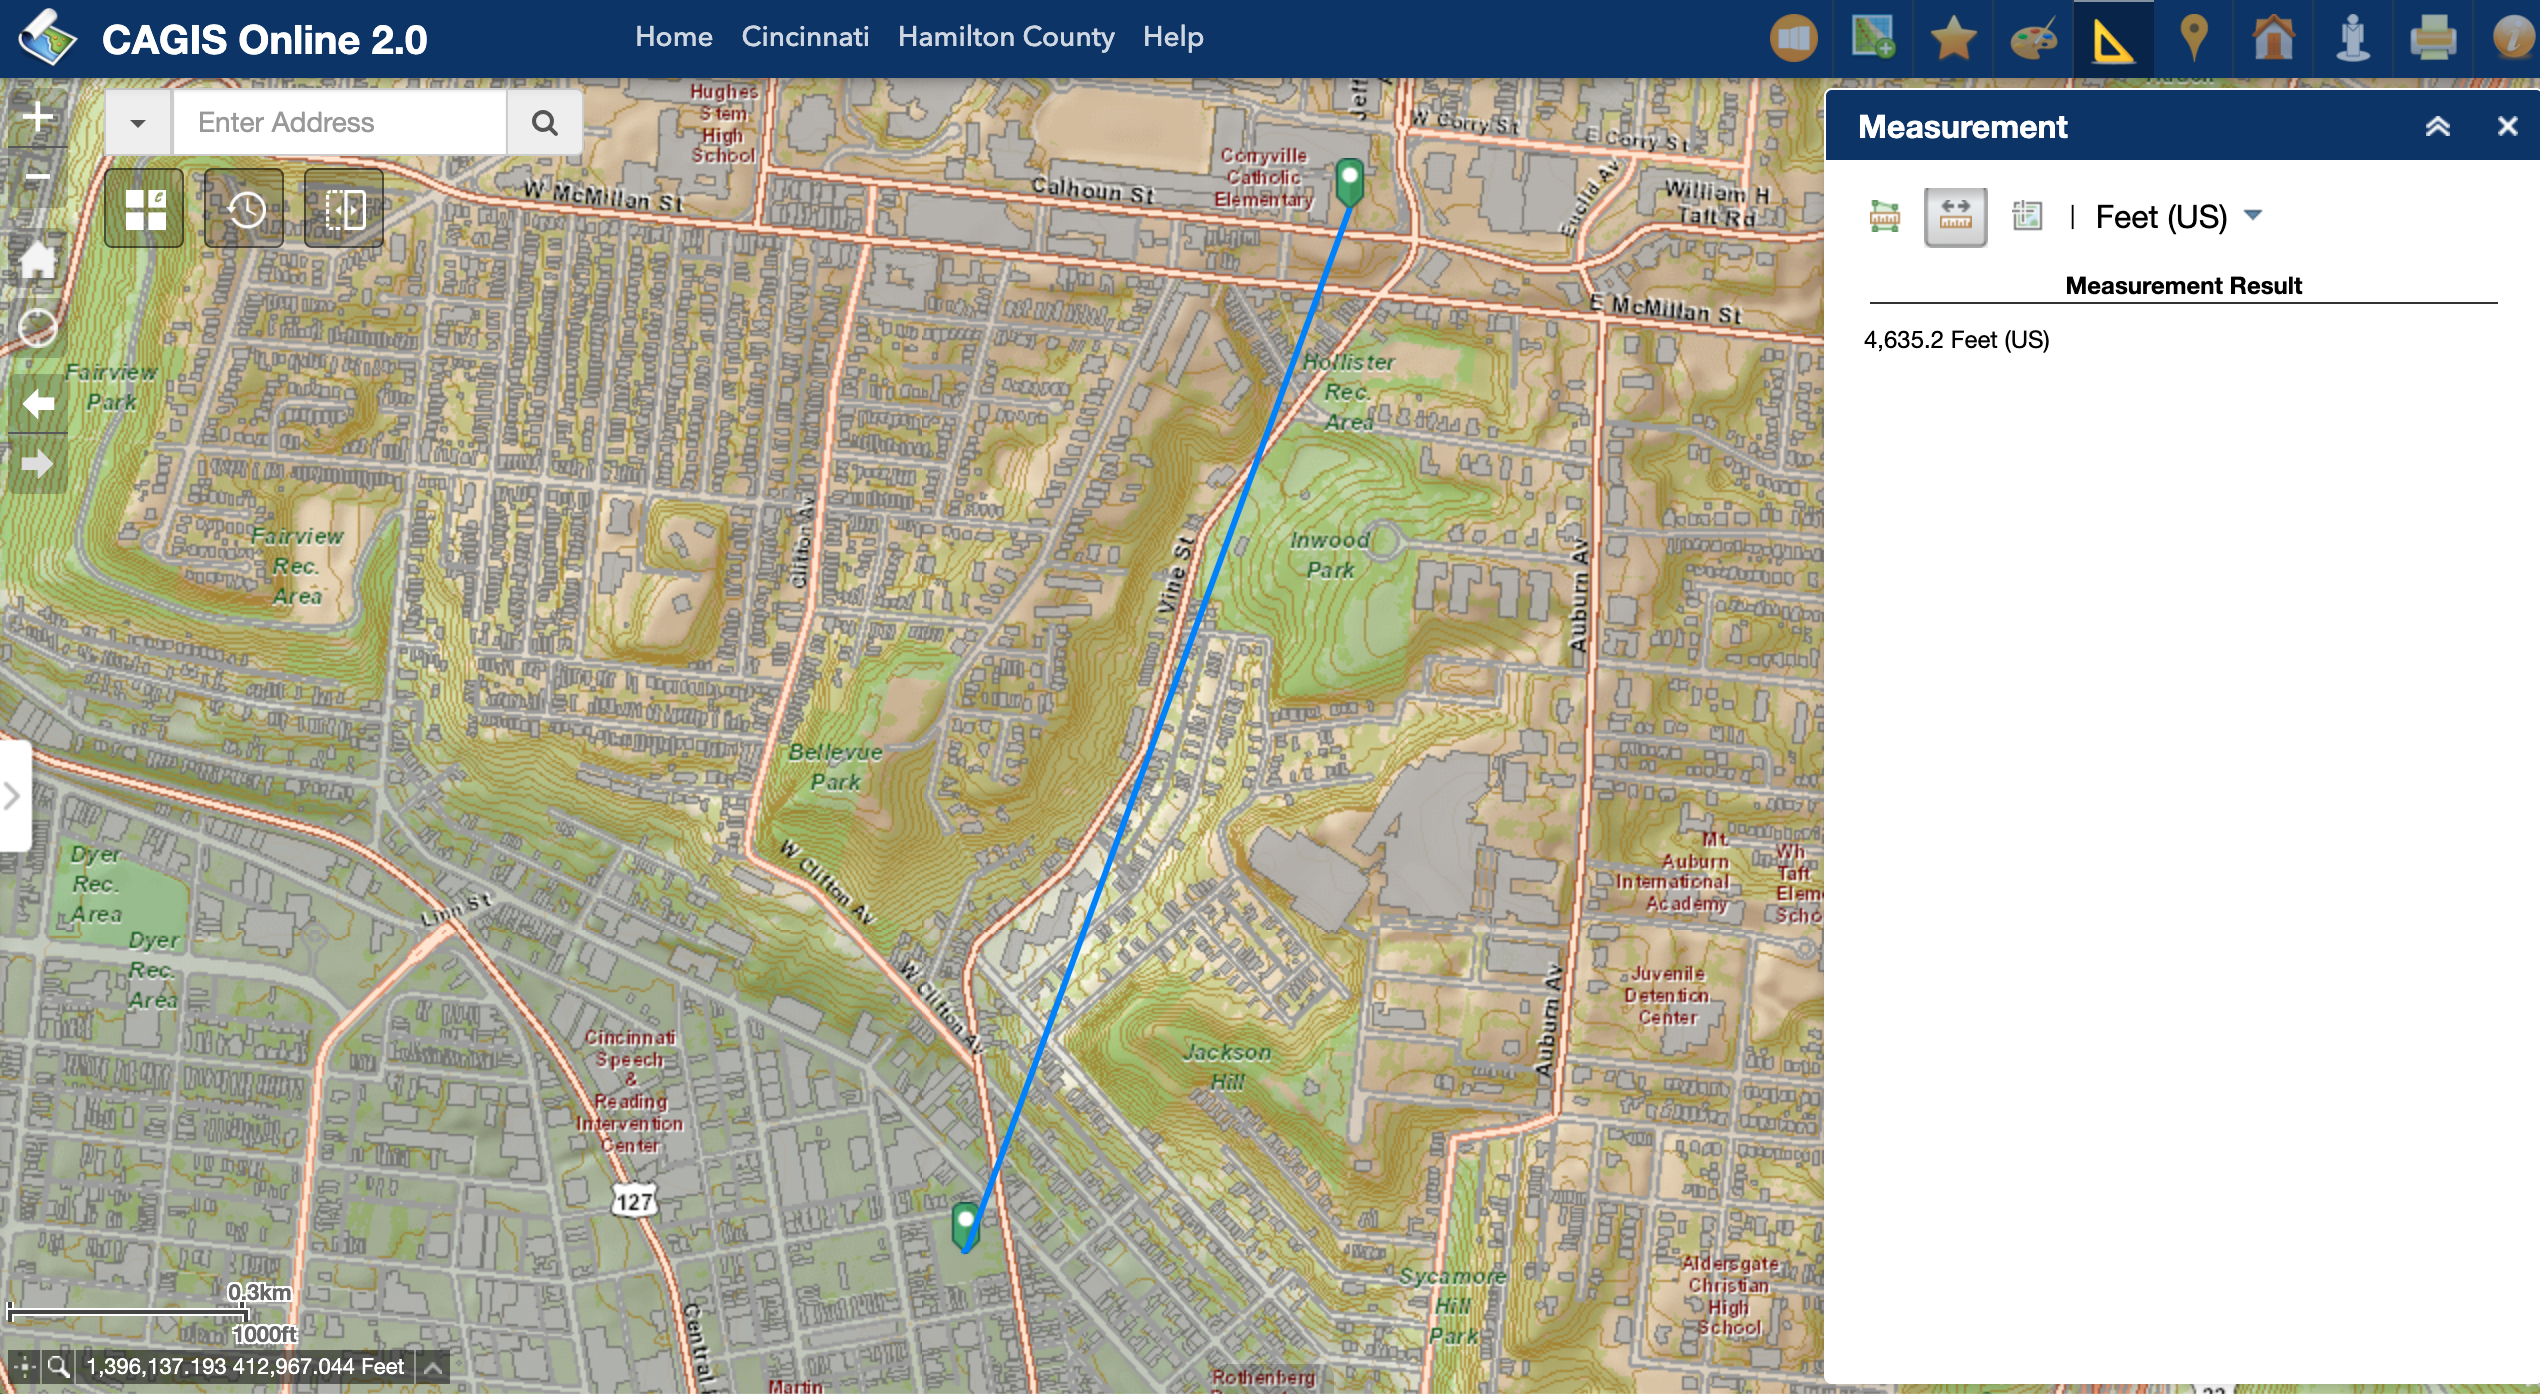The width and height of the screenshot is (2540, 1394).
Task: Click the Enter Address input field
Action: click(340, 123)
